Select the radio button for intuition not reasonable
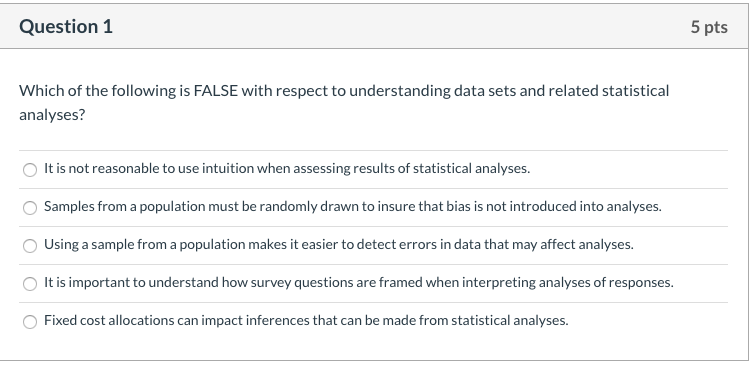This screenshot has width=753, height=366. [x=30, y=170]
